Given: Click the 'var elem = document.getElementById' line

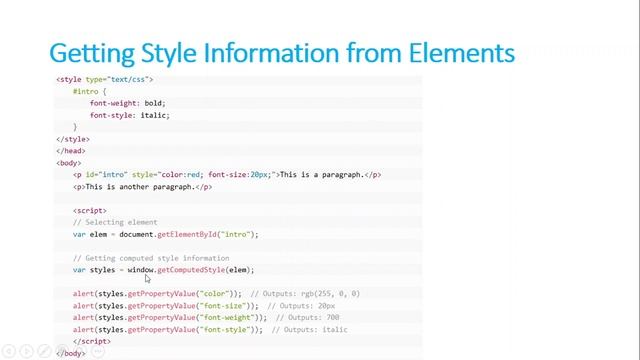Looking at the screenshot, I should (x=166, y=234).
